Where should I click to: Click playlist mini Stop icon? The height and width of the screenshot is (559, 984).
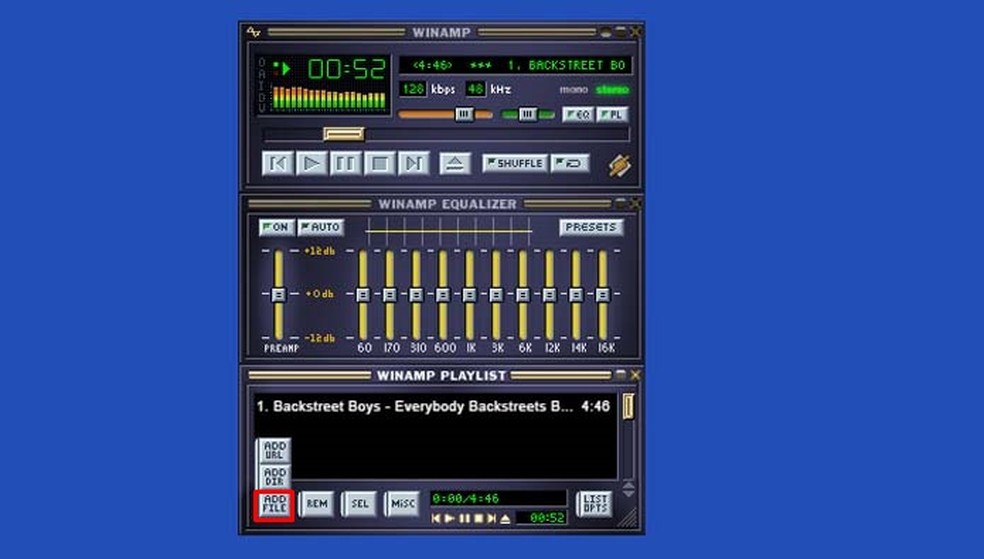[478, 519]
